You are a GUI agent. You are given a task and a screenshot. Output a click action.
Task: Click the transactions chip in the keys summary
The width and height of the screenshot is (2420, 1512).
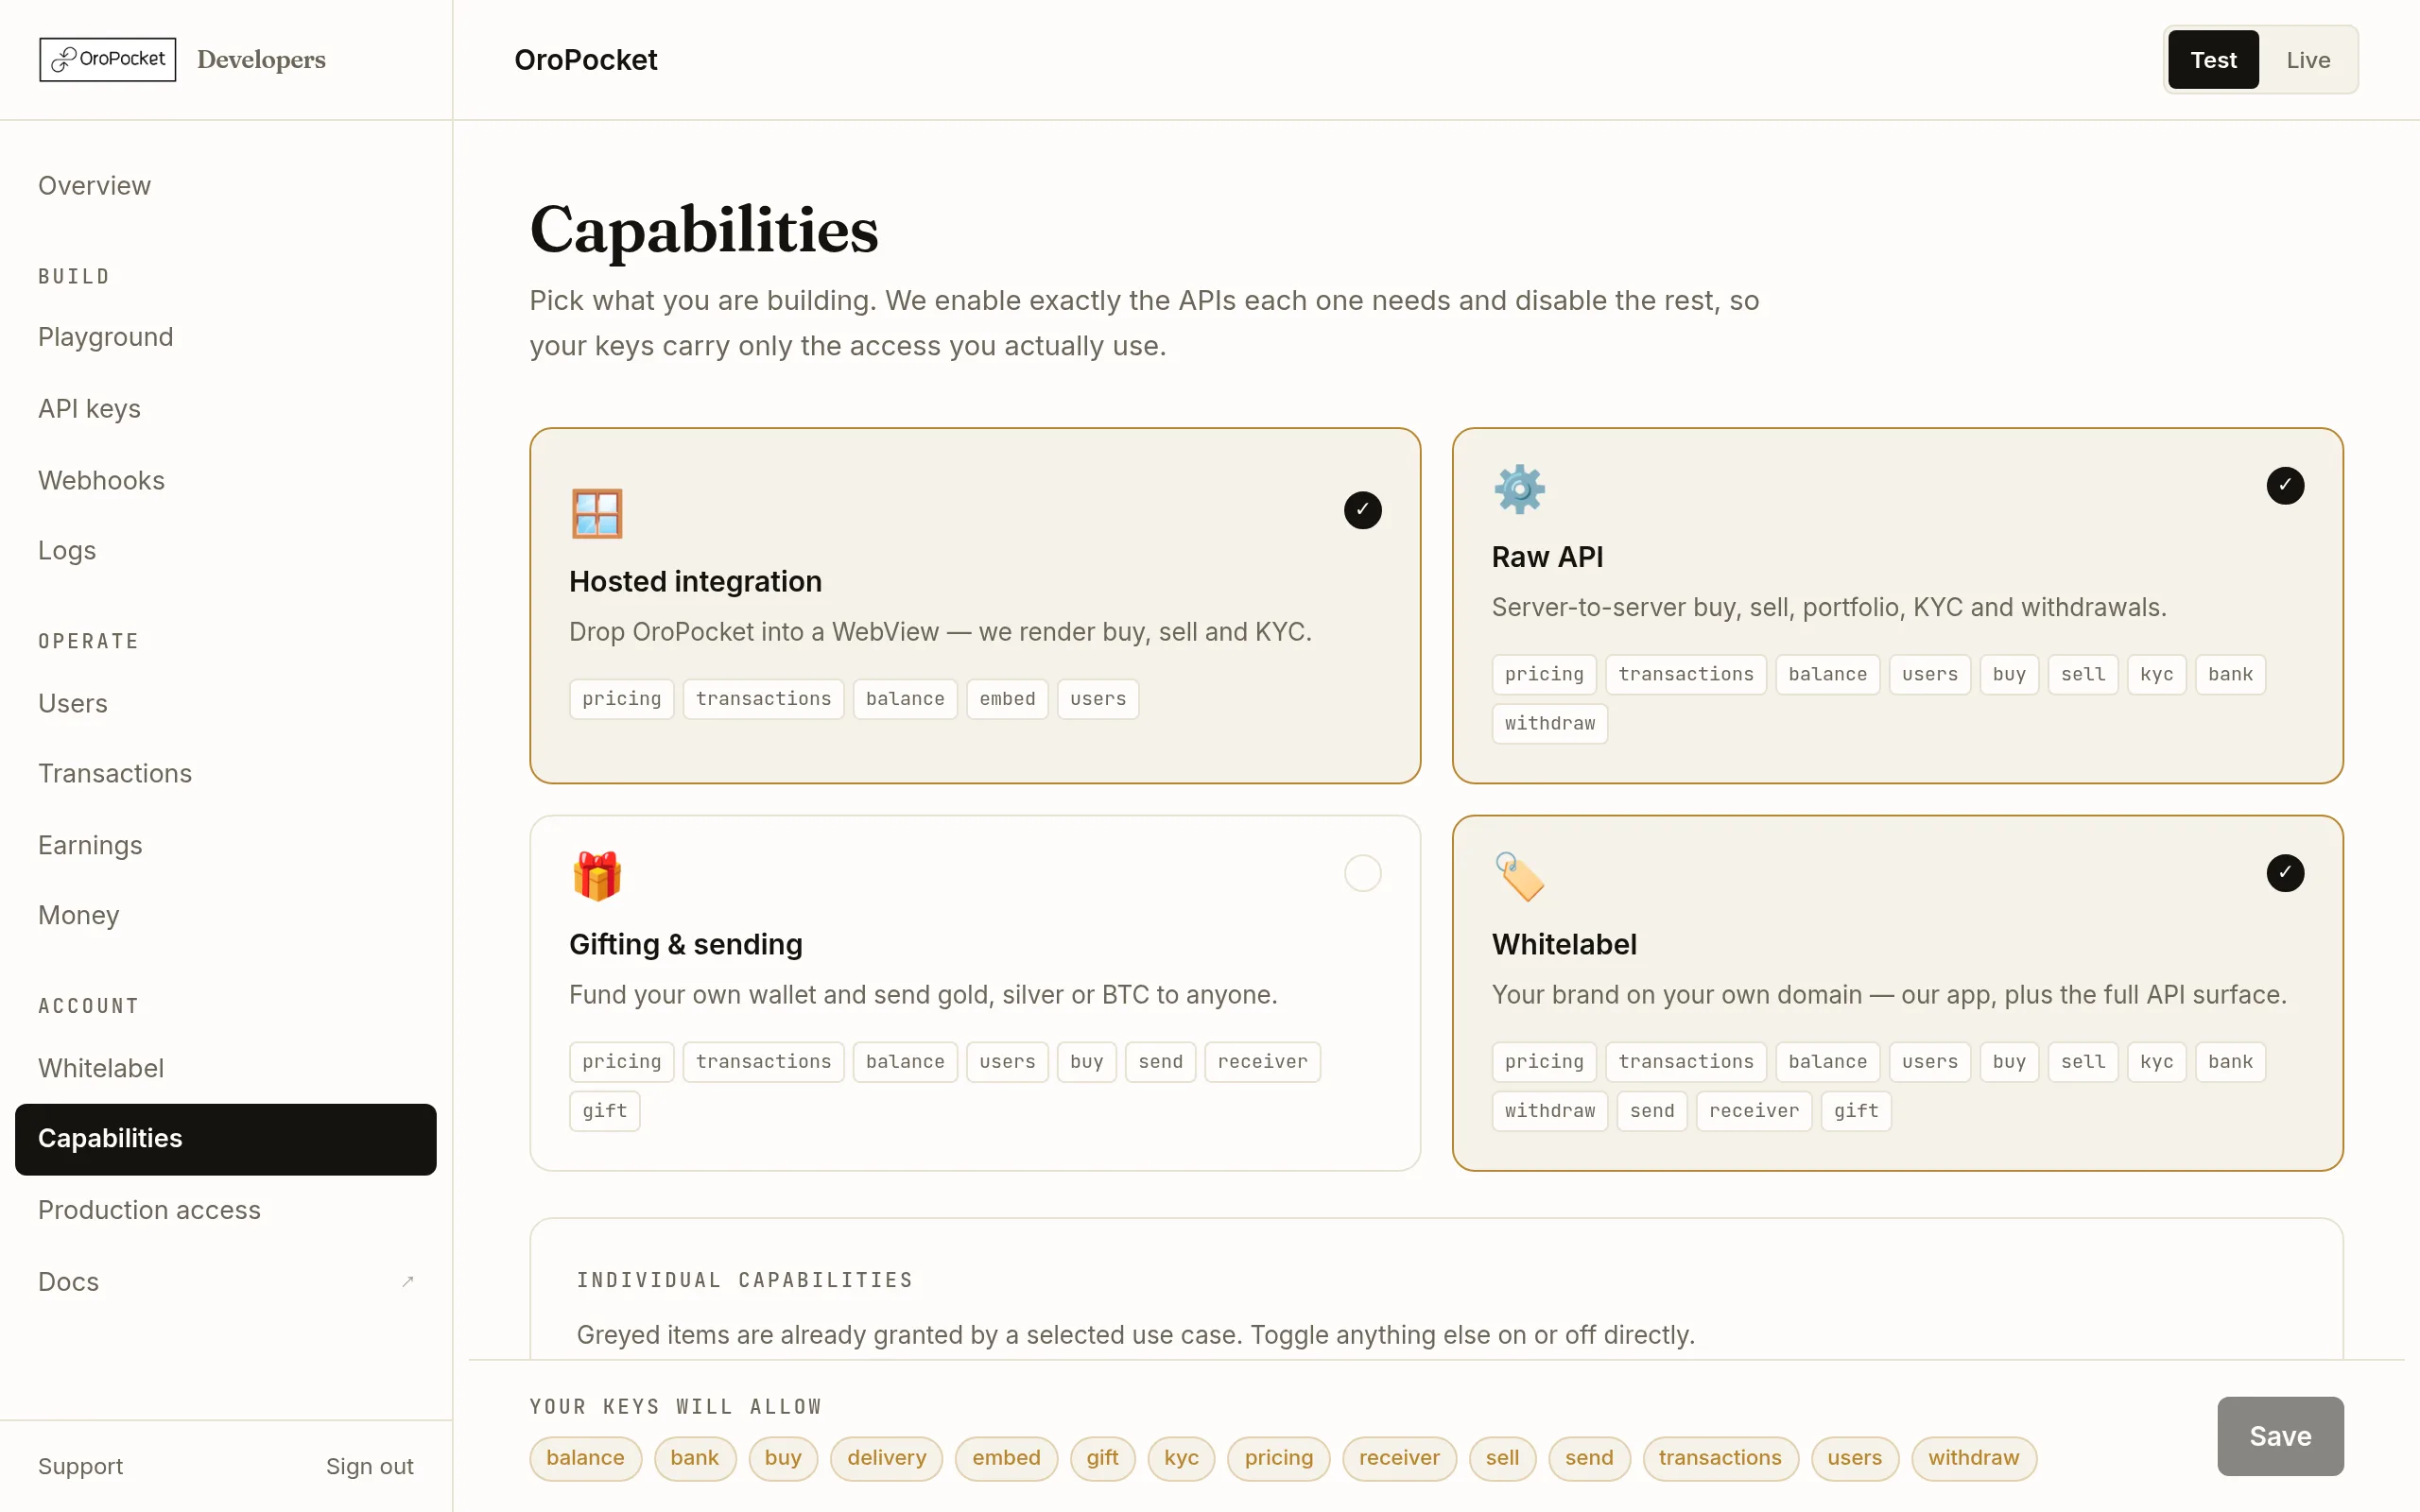pos(1720,1458)
